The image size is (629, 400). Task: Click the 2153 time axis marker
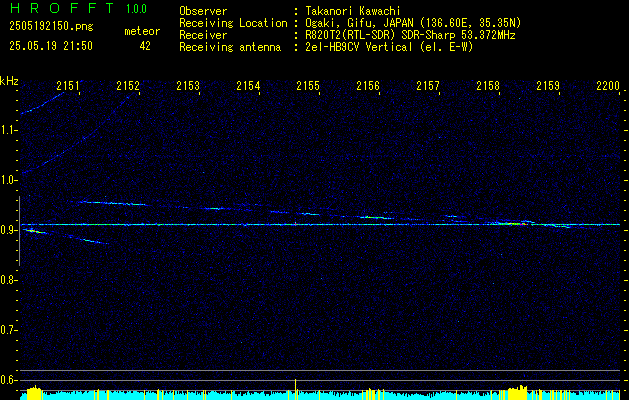pos(188,85)
